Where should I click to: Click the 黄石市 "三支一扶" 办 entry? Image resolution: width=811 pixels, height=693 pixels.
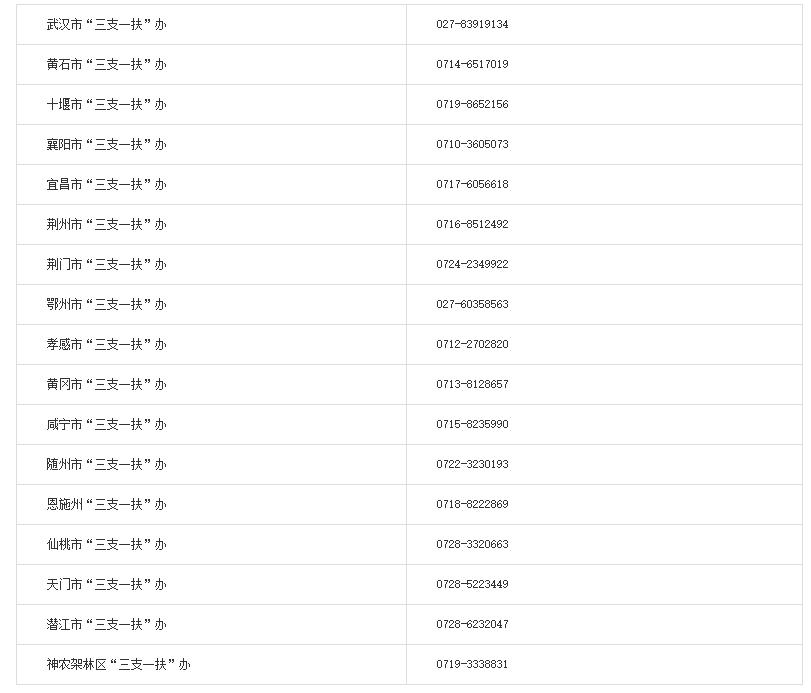tap(107, 64)
